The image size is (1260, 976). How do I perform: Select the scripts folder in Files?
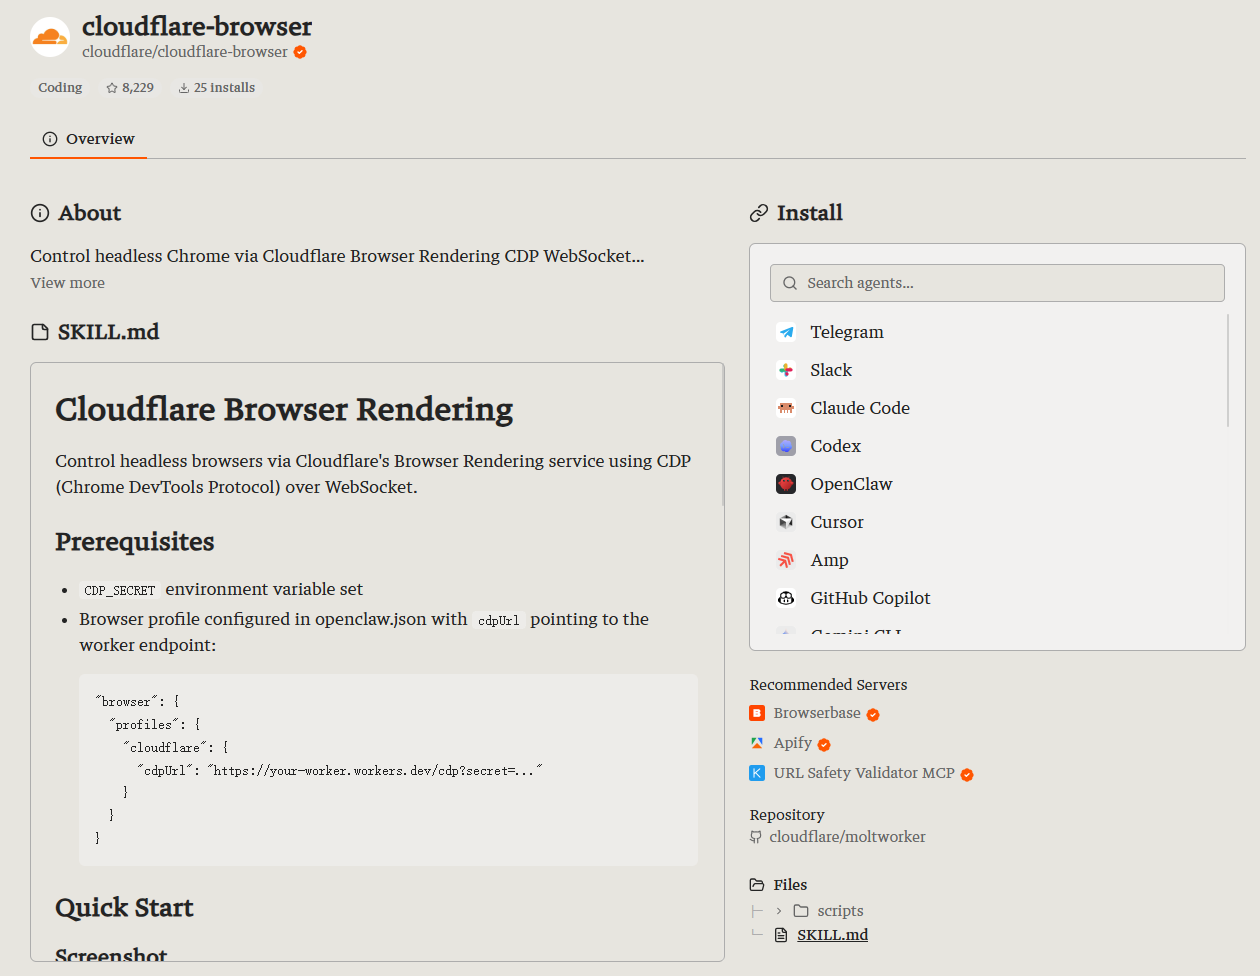point(840,911)
